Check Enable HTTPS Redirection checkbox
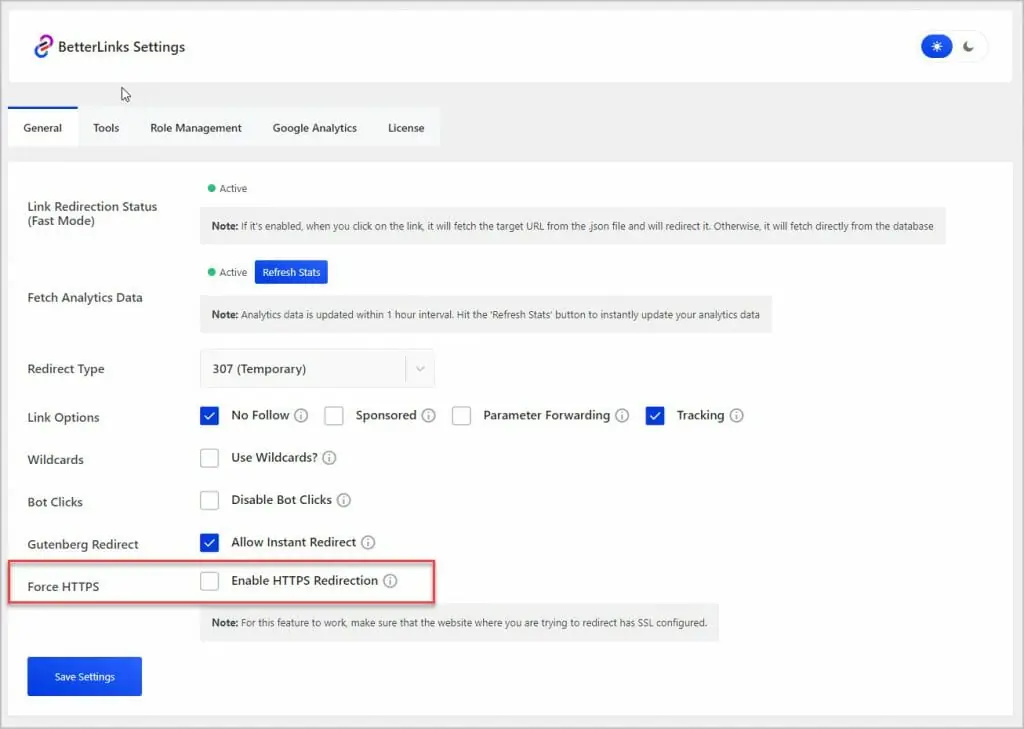1024x729 pixels. pyautogui.click(x=210, y=581)
